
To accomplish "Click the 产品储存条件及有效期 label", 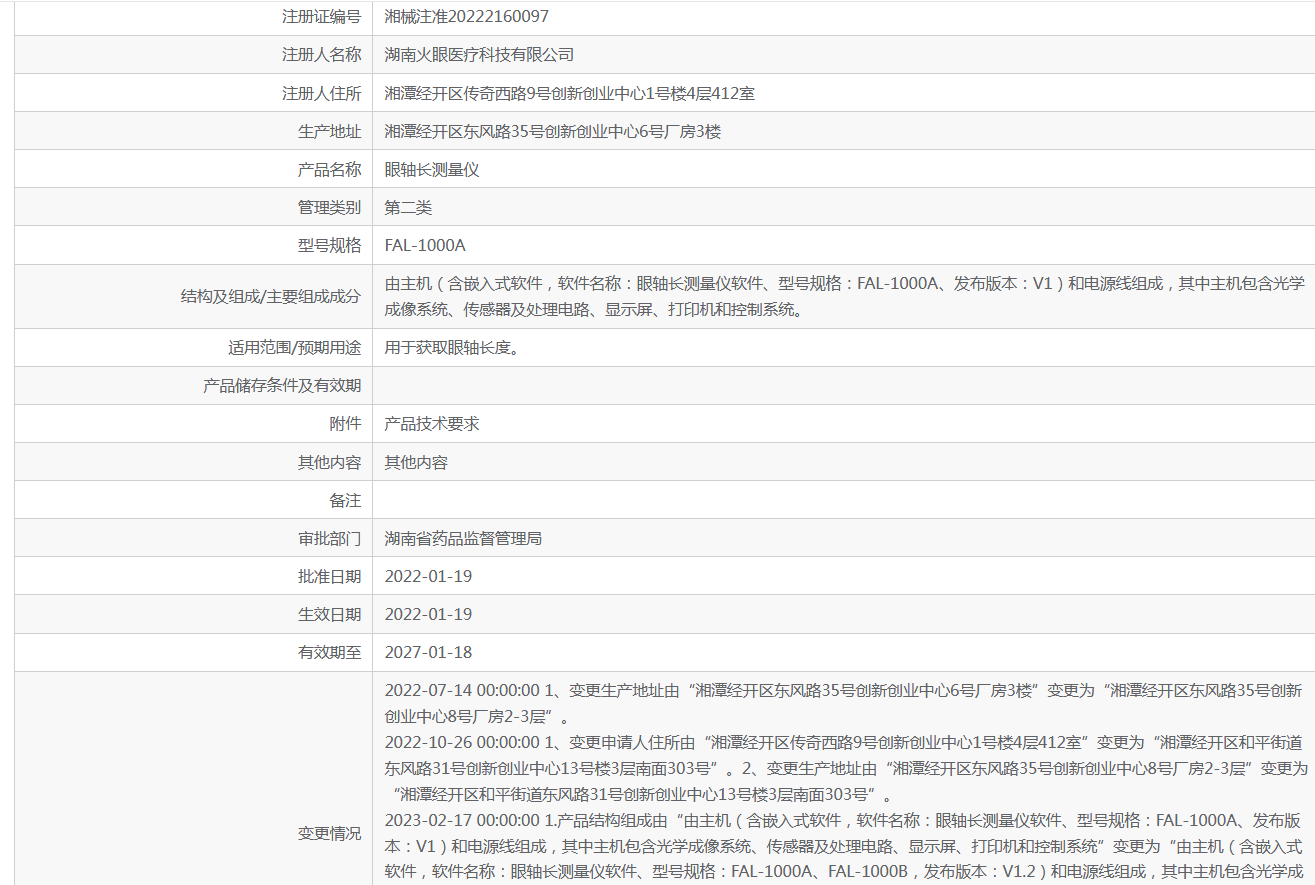I will tap(282, 385).
